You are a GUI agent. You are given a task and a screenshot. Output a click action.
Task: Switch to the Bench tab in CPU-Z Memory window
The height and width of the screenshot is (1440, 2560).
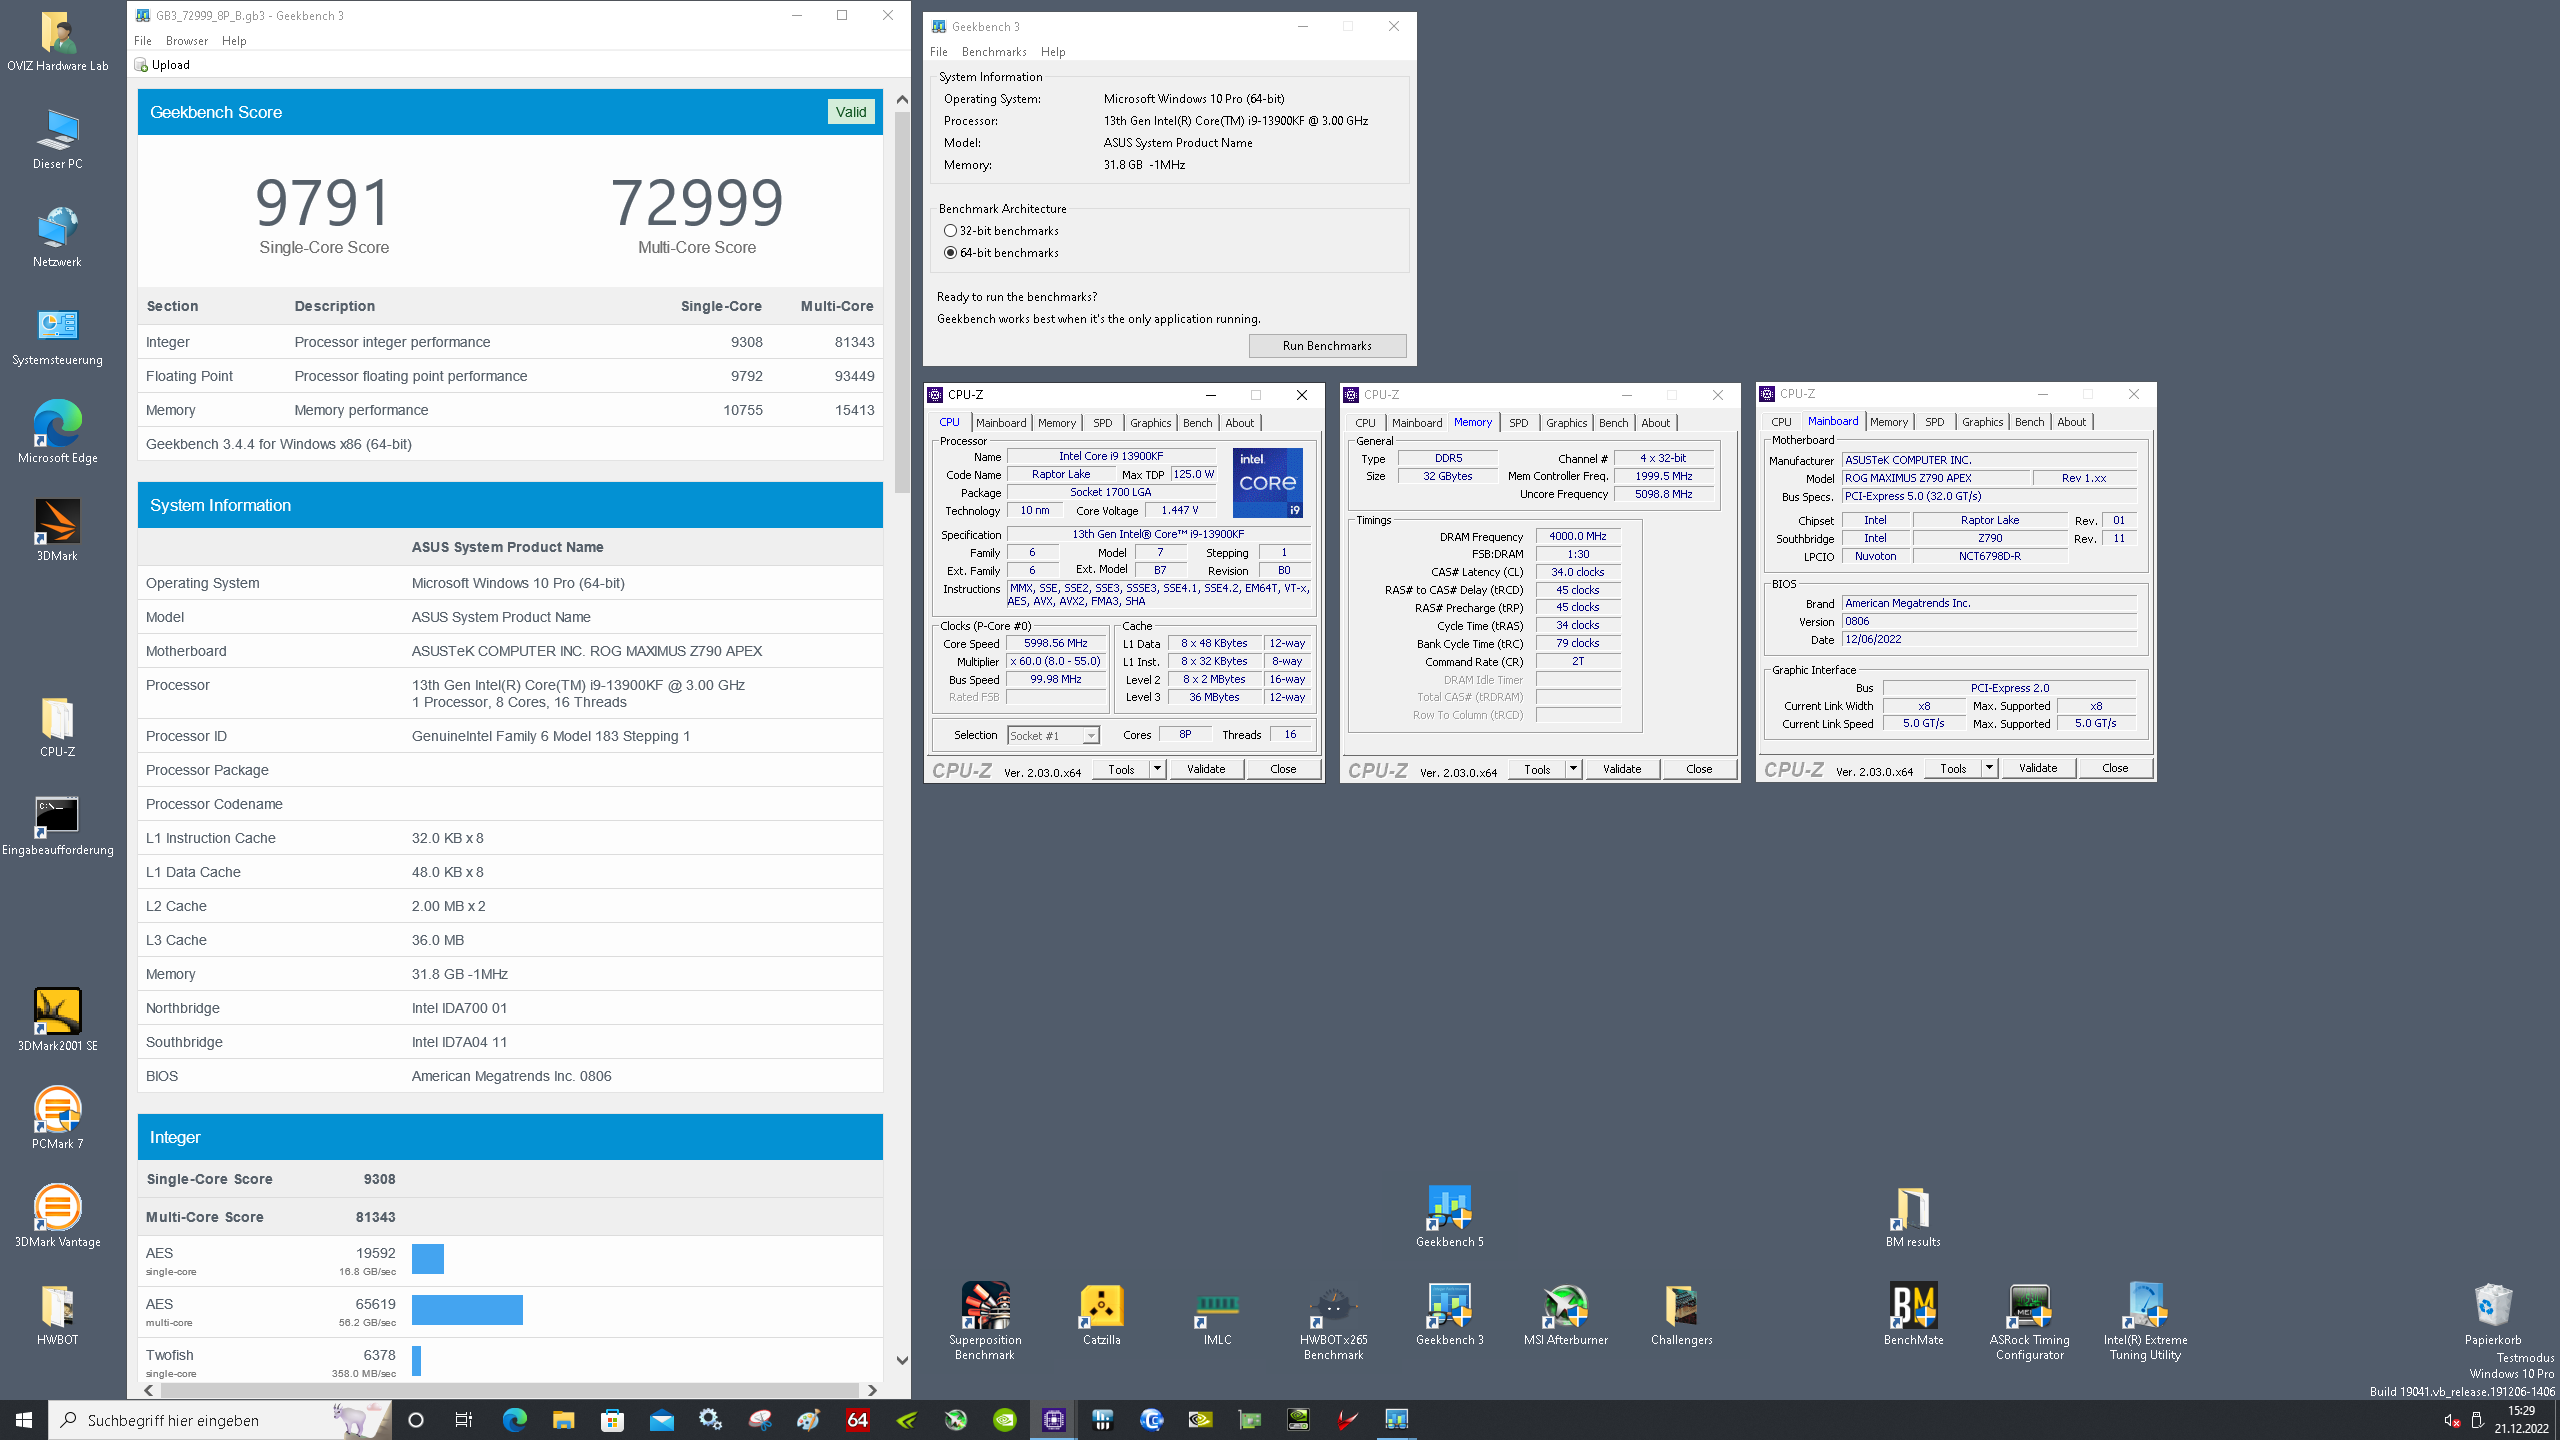coord(1613,423)
